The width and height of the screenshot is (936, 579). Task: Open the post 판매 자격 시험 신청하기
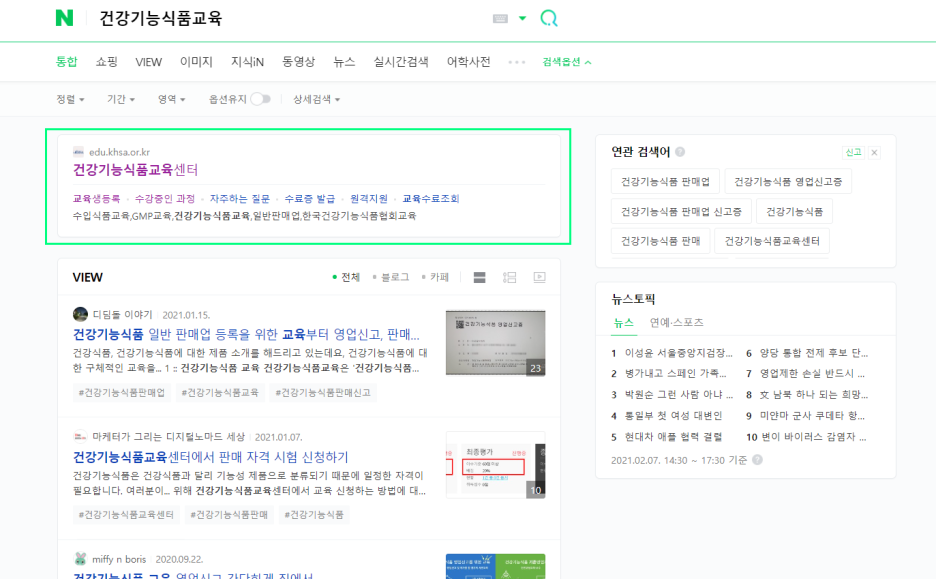coord(210,457)
